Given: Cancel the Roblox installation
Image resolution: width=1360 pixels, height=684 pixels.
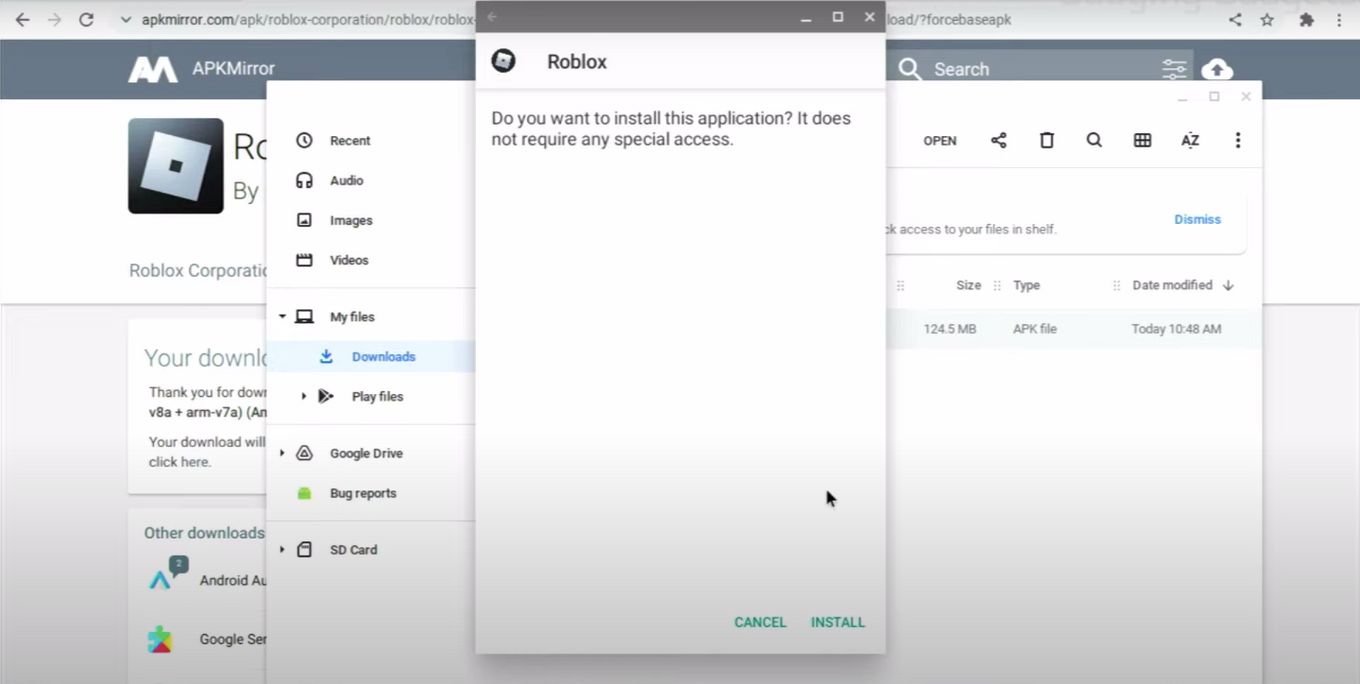Looking at the screenshot, I should click(760, 621).
